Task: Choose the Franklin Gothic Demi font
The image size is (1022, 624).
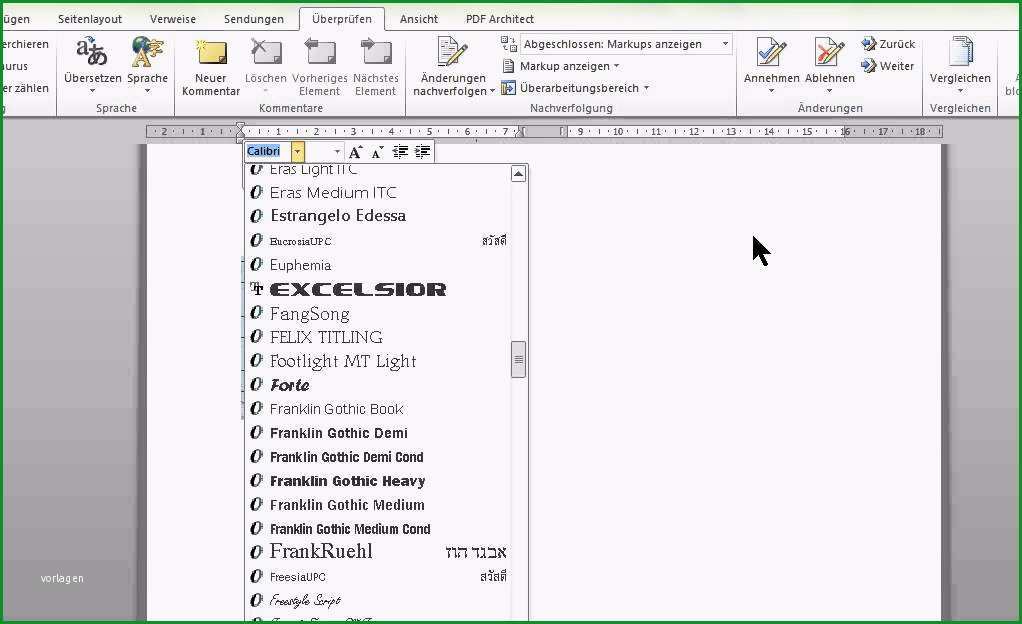Action: [x=378, y=433]
